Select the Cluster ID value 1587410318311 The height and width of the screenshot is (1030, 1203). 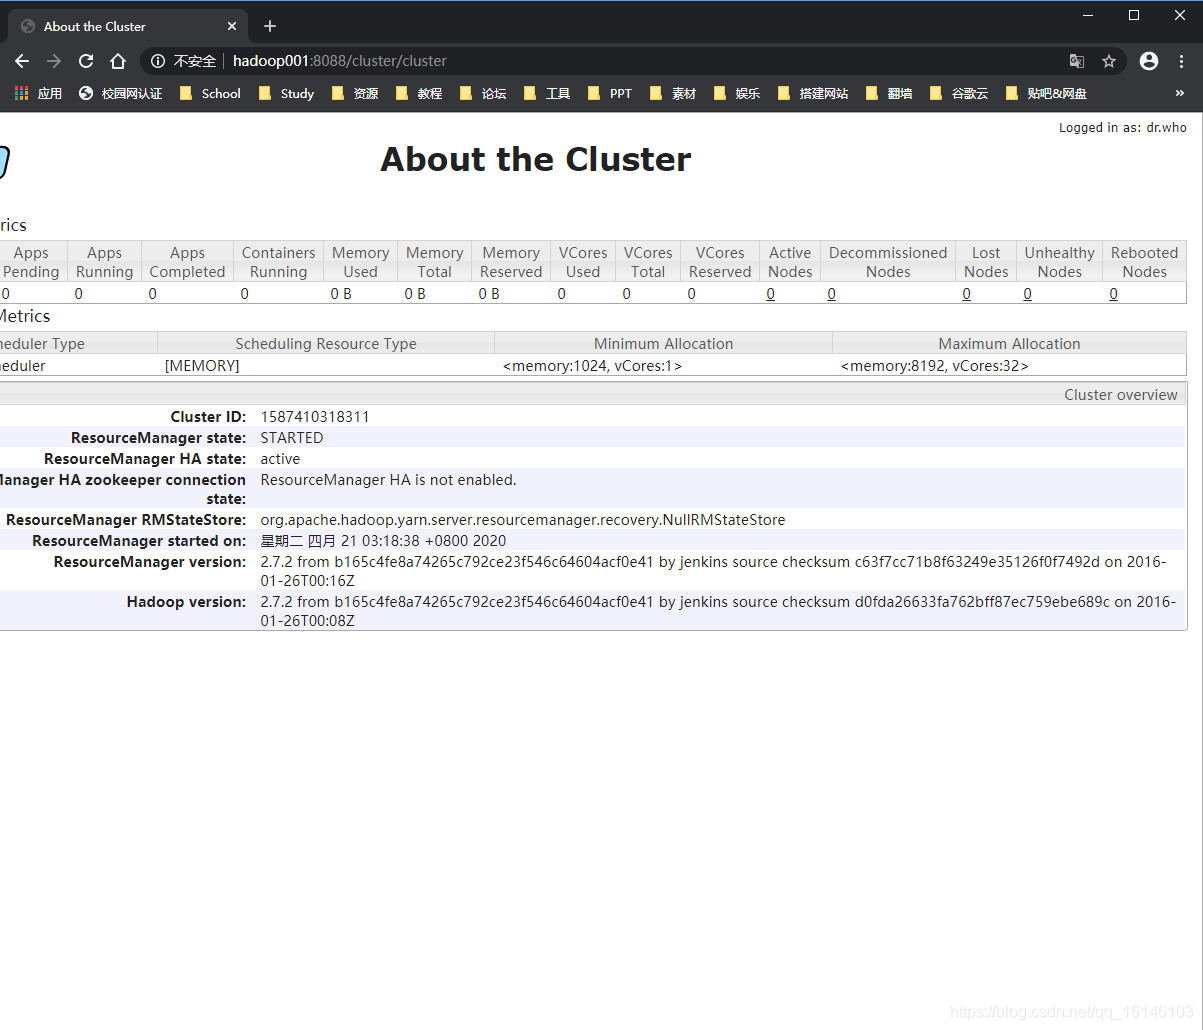[315, 416]
